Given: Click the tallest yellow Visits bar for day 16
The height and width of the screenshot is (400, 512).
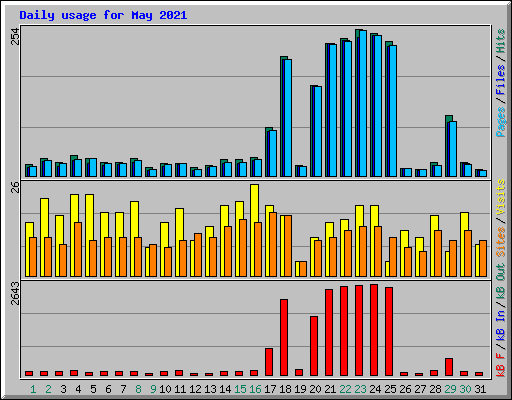Looking at the screenshot, I should pos(254,230).
